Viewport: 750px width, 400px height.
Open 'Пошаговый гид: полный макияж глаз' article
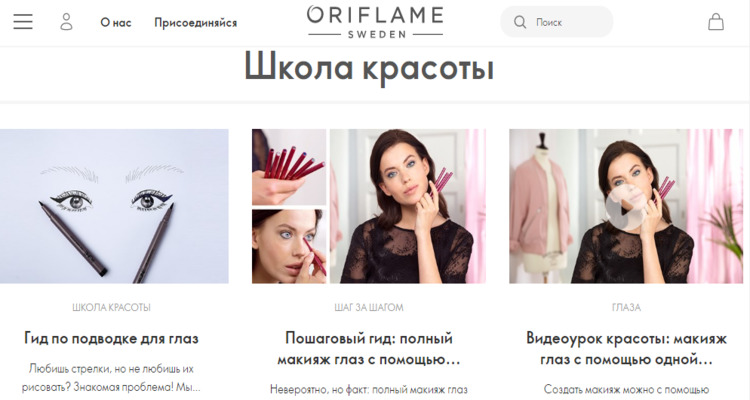pyautogui.click(x=369, y=349)
